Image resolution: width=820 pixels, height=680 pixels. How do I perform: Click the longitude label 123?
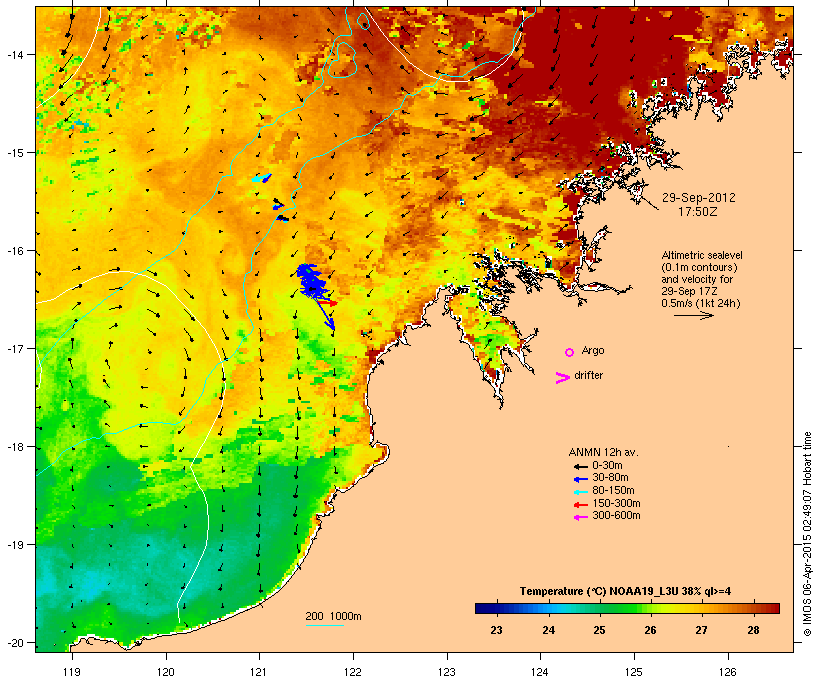447,672
